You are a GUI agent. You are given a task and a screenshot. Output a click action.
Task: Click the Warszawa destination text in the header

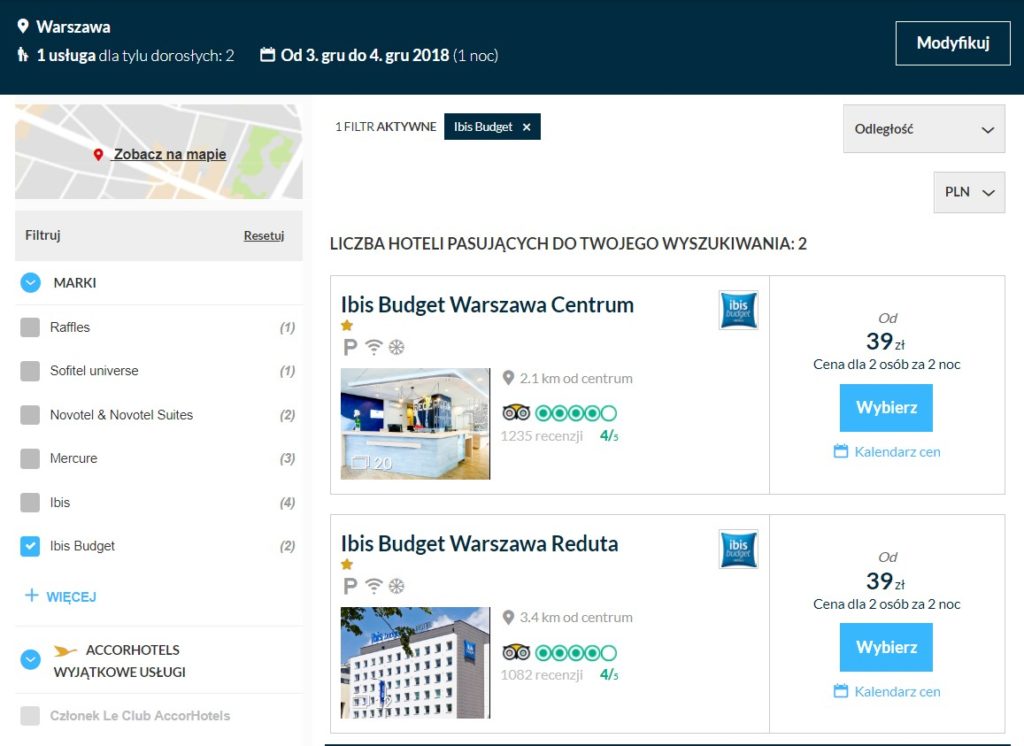(x=73, y=27)
